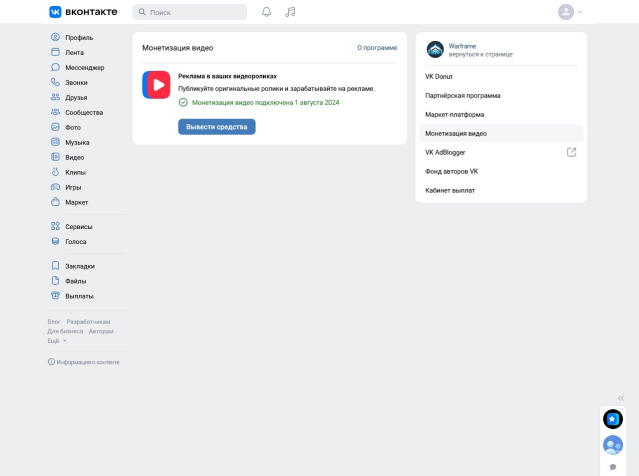Screen dimensions: 639x476
Task: Open Игры from the sidebar
Action: click(x=73, y=187)
